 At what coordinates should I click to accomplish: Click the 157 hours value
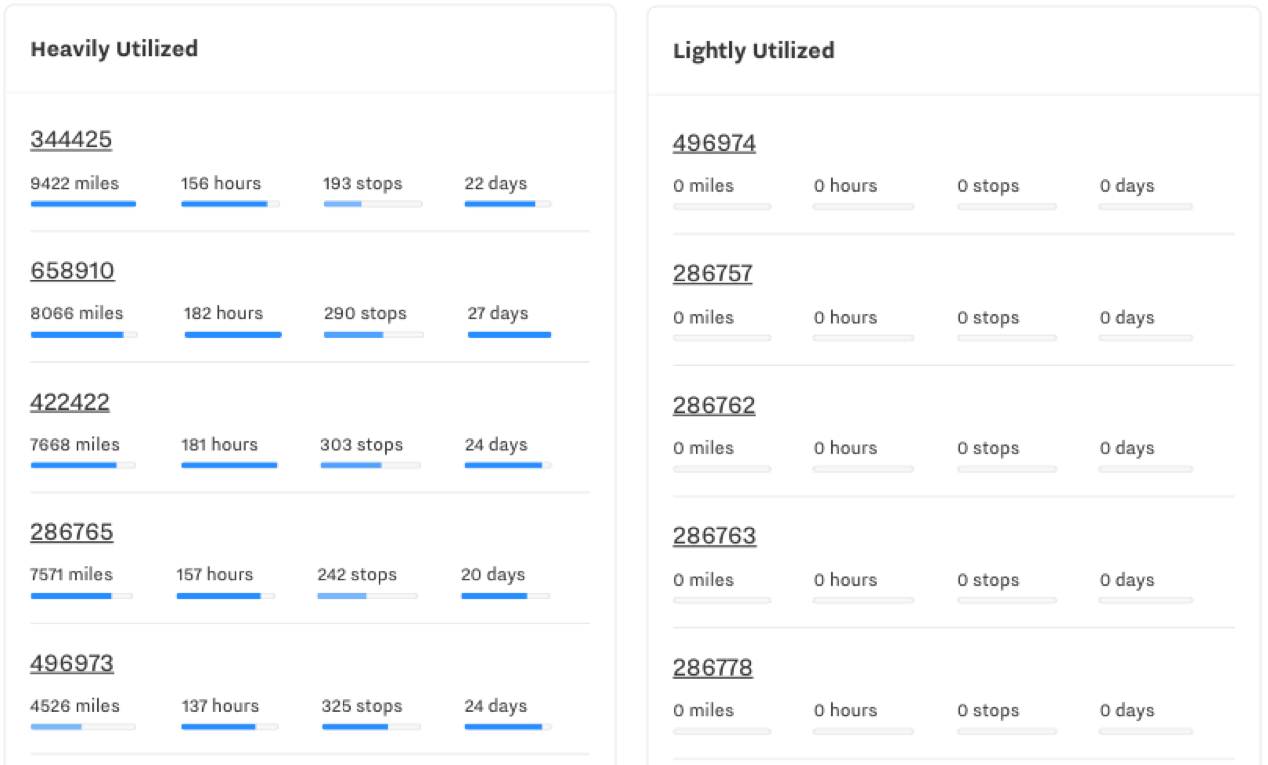[215, 574]
